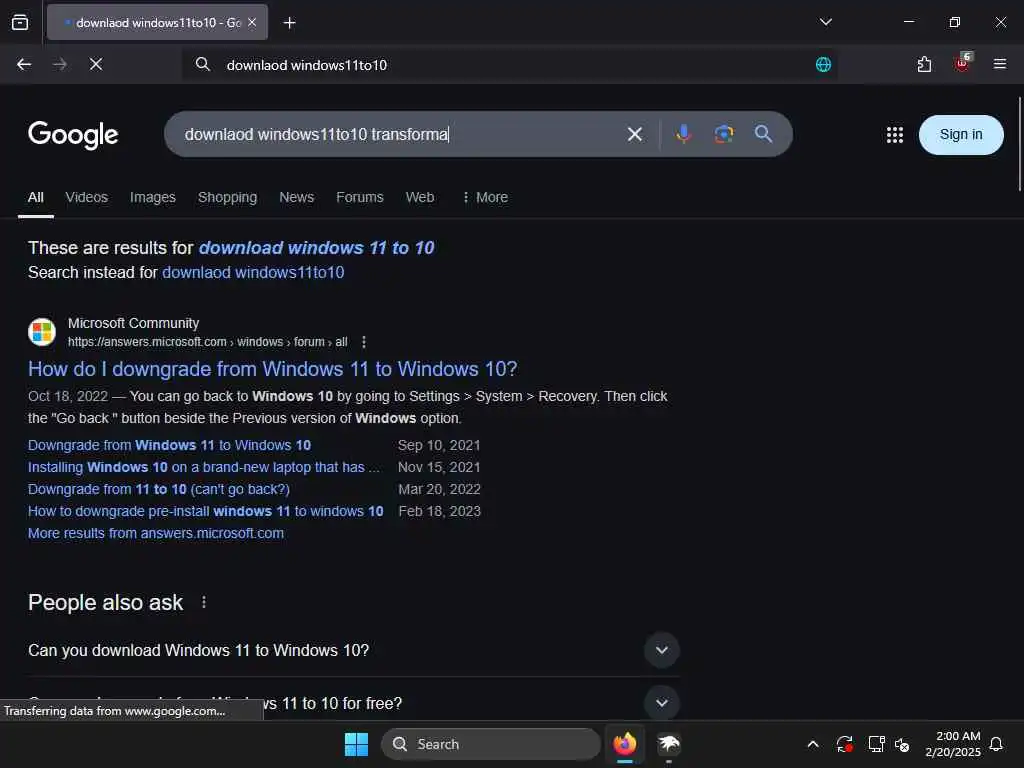Switch to the Forums tab
The image size is (1024, 768).
tap(360, 197)
